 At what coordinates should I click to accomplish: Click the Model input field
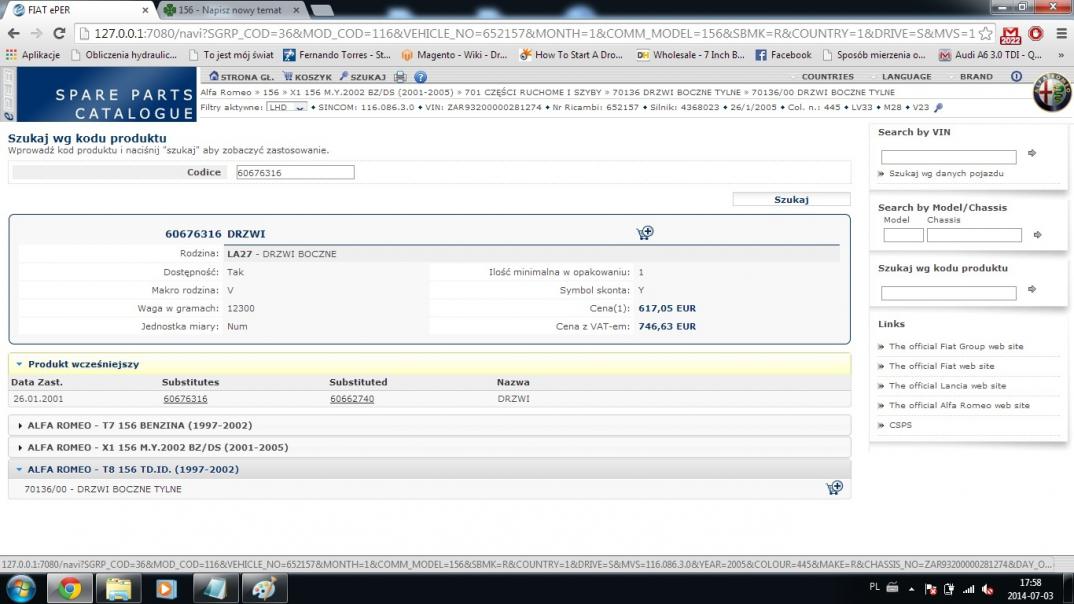tap(903, 235)
